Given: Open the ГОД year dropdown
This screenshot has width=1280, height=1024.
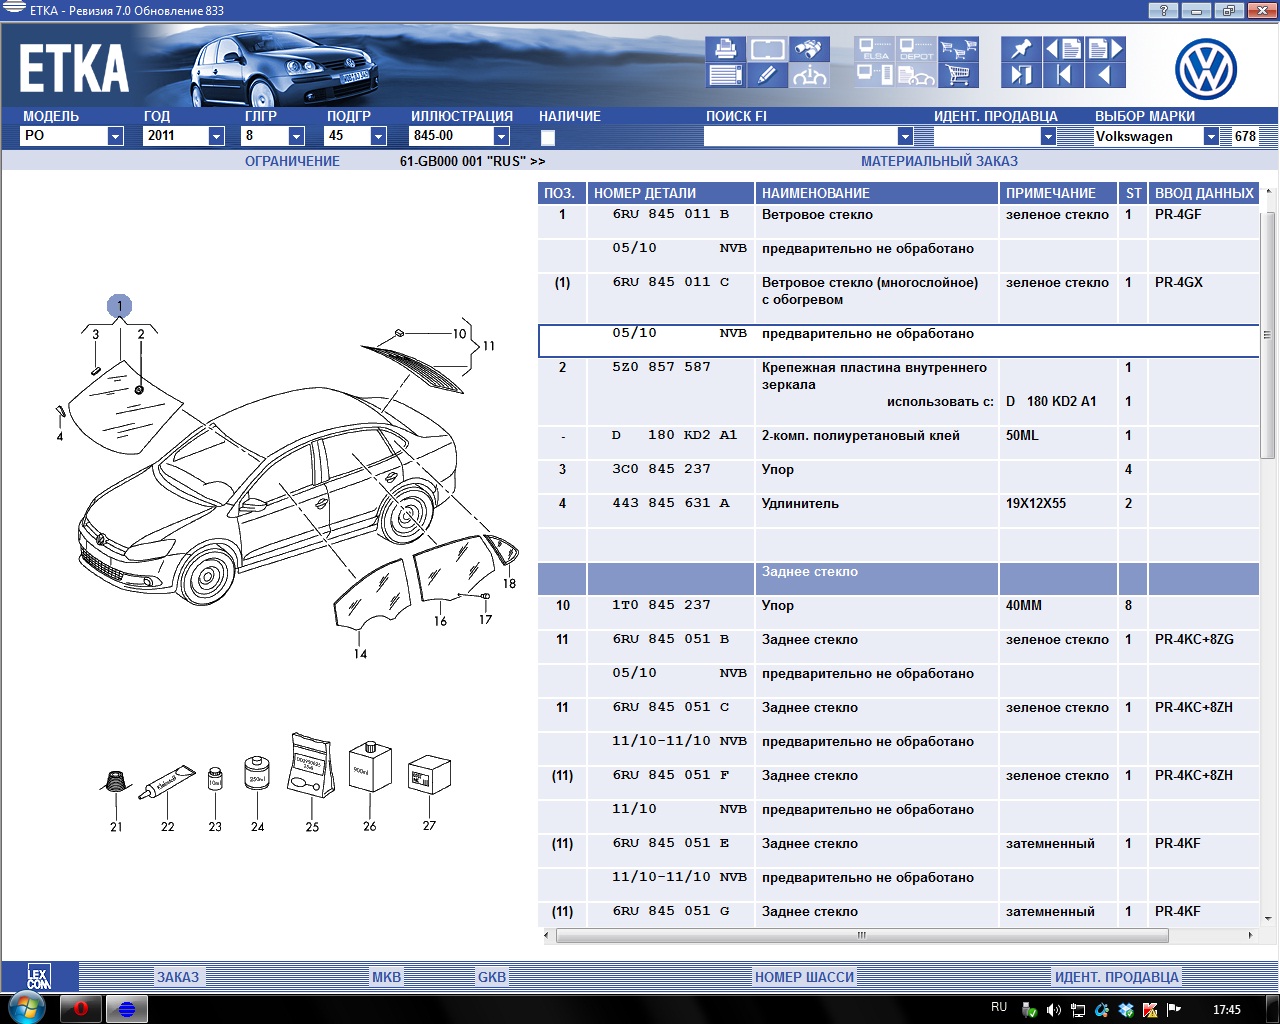Looking at the screenshot, I should (x=216, y=136).
